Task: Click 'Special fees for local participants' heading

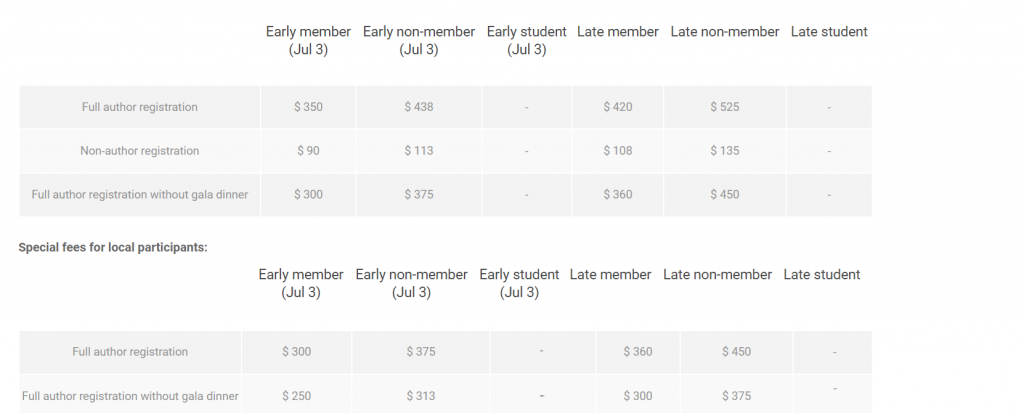Action: click(x=113, y=247)
